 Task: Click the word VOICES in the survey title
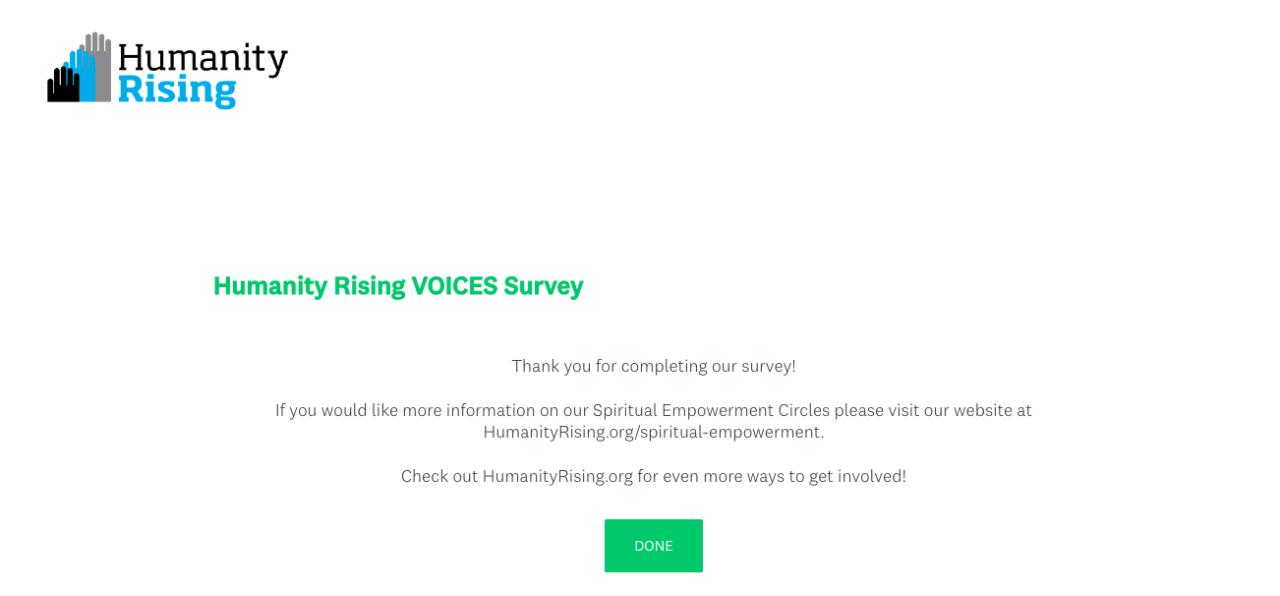[x=454, y=286]
